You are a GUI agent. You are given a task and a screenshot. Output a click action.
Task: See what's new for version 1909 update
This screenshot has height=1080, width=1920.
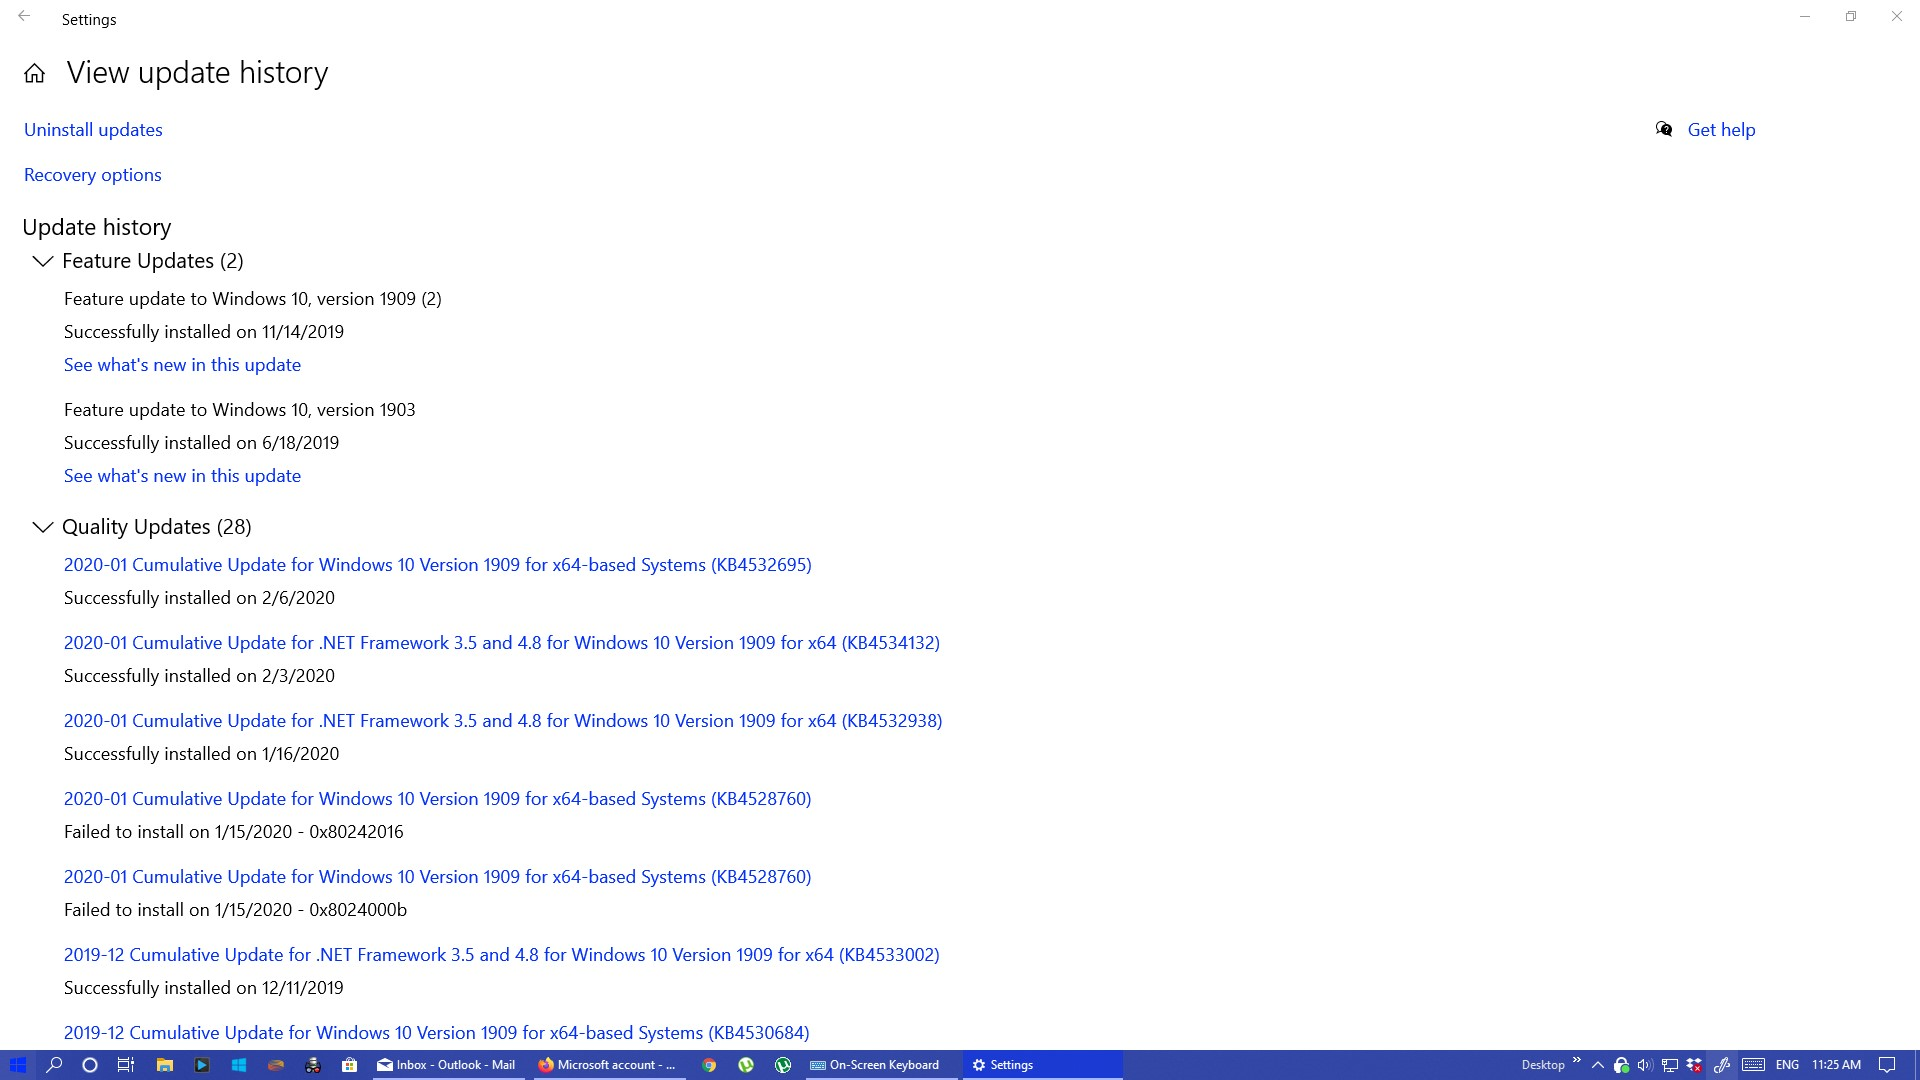(182, 365)
